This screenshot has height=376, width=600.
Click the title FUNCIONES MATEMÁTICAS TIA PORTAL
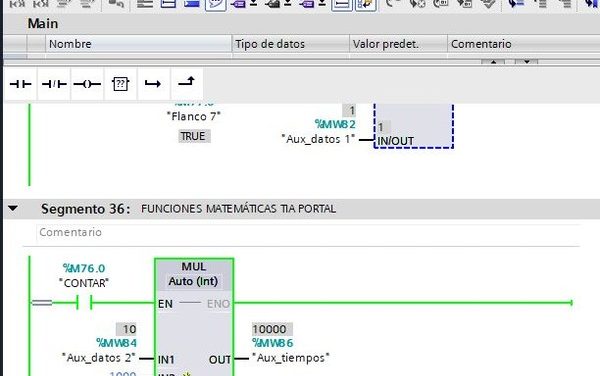coord(238,209)
